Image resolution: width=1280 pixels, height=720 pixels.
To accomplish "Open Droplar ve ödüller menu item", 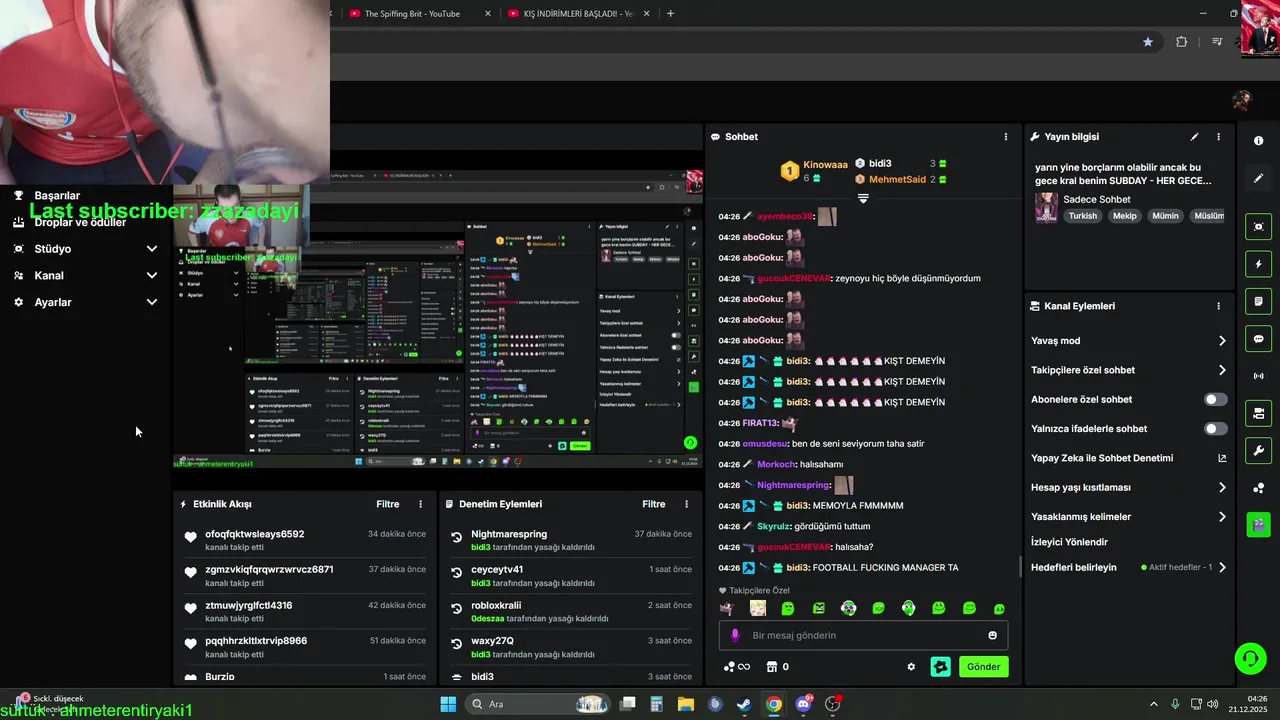I will coord(80,222).
